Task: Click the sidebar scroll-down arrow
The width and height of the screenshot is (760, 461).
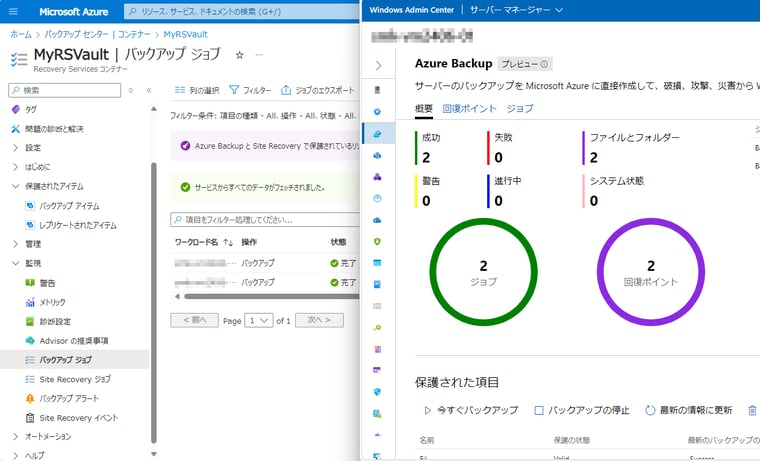Action: [x=154, y=454]
